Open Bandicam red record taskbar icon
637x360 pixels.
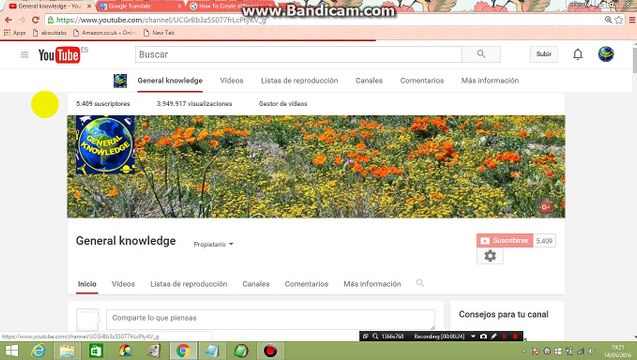tap(270, 351)
